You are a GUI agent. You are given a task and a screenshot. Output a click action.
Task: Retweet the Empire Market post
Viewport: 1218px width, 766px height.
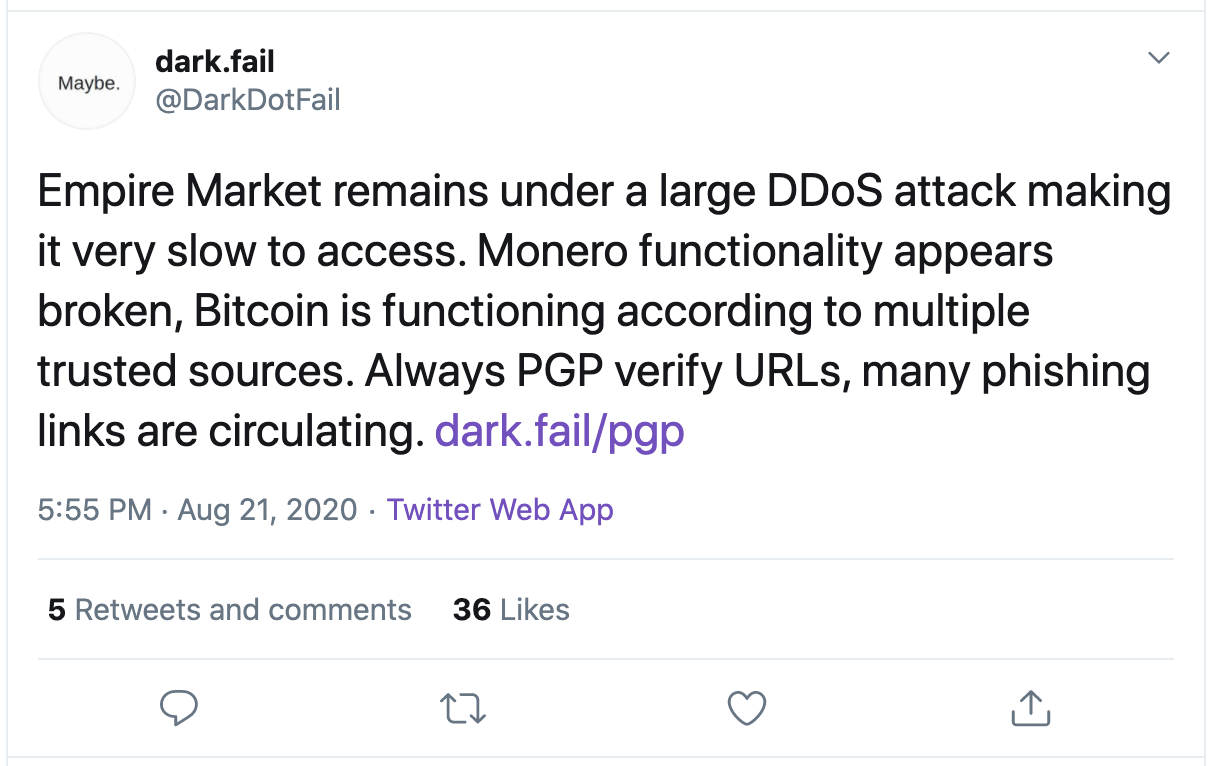(x=463, y=708)
